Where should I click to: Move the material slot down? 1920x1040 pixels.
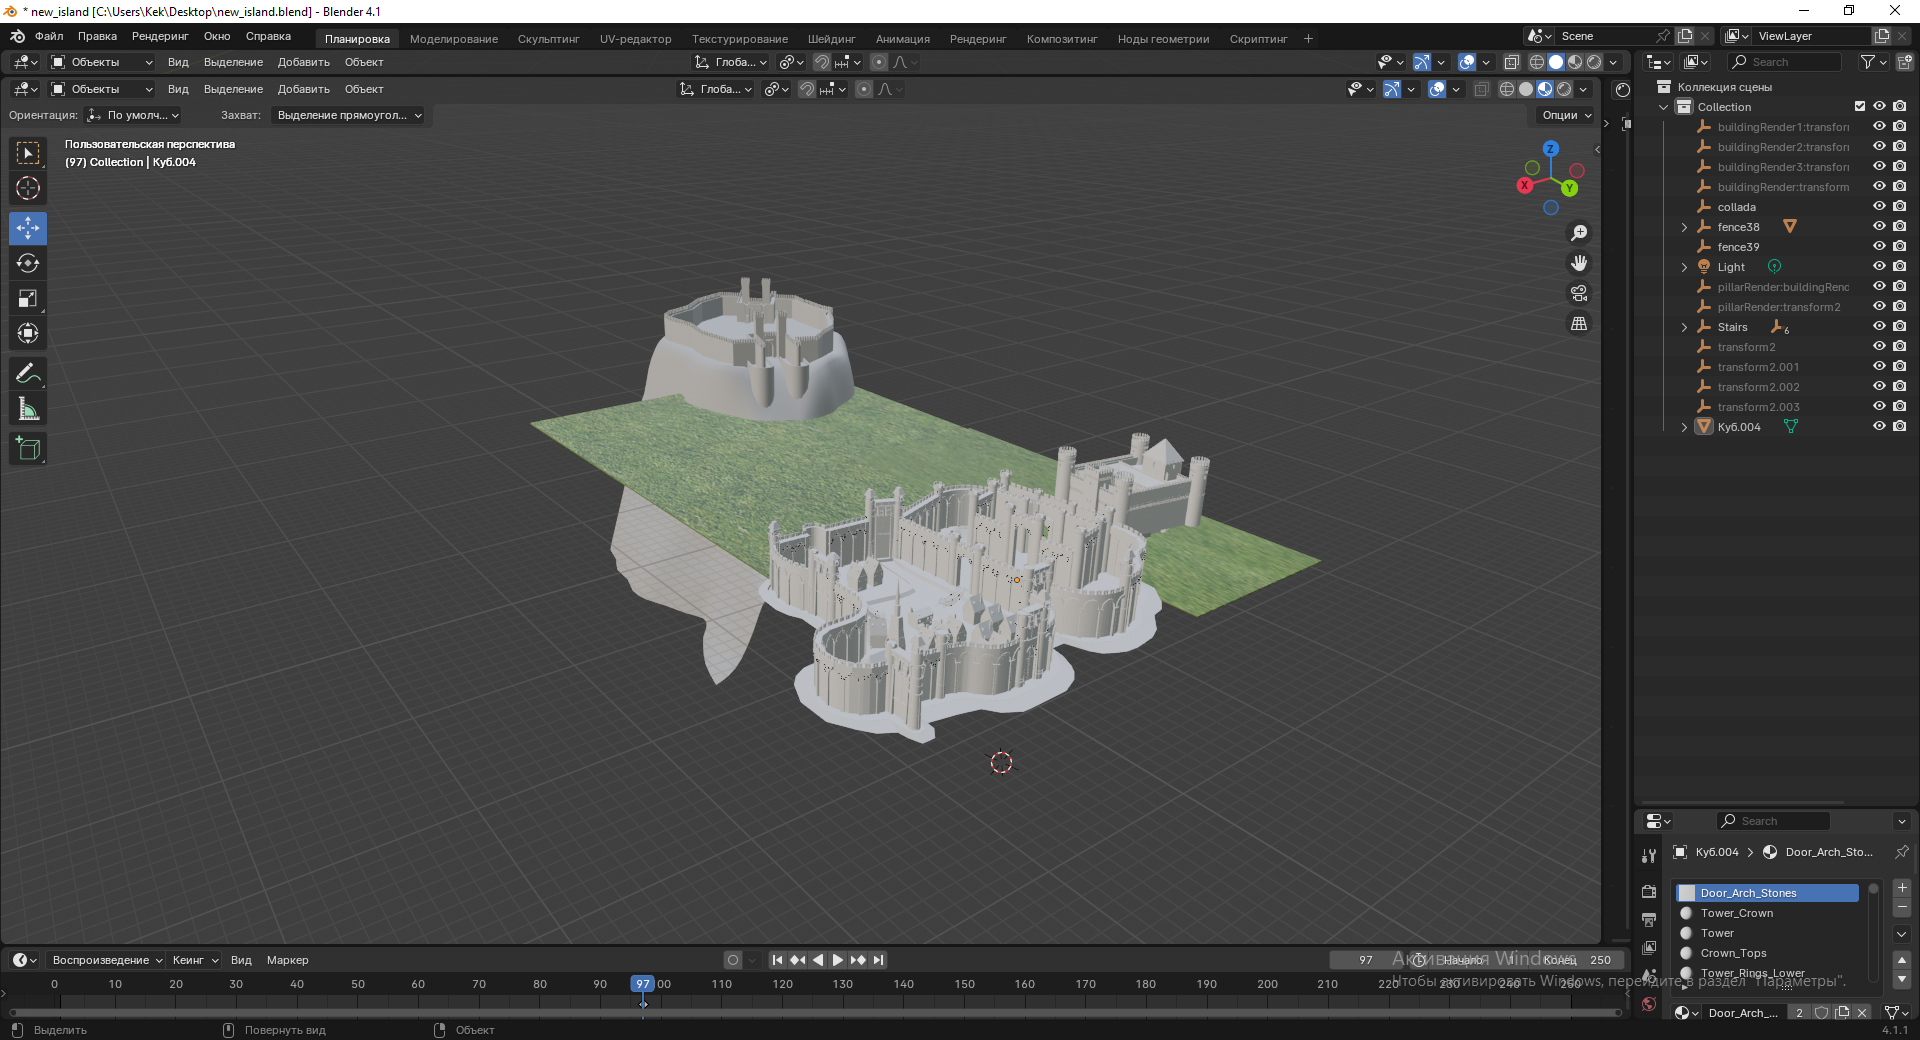tap(1902, 979)
